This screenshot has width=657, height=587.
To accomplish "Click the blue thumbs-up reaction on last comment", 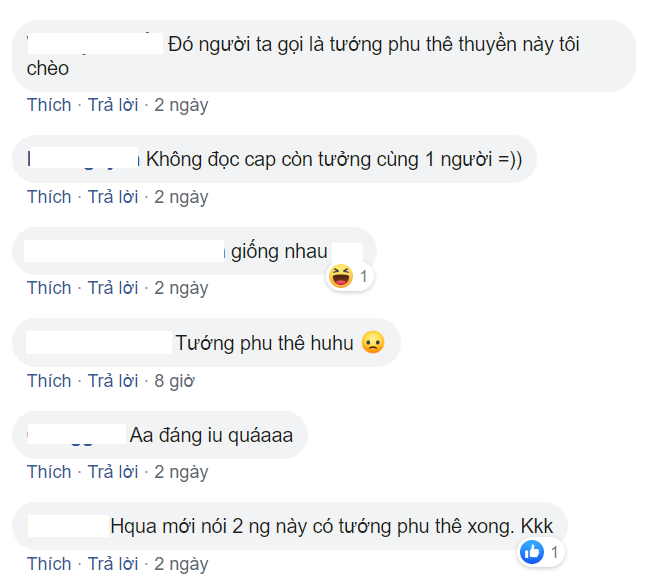I will [x=532, y=552].
